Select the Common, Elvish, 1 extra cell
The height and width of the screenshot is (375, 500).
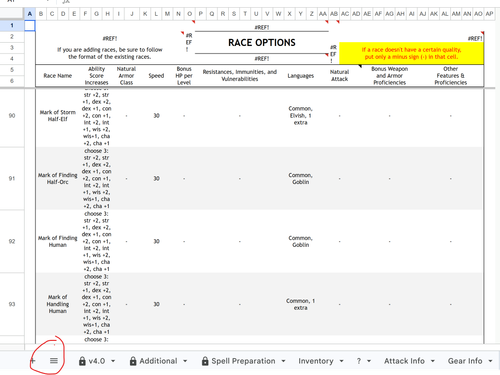(x=301, y=116)
